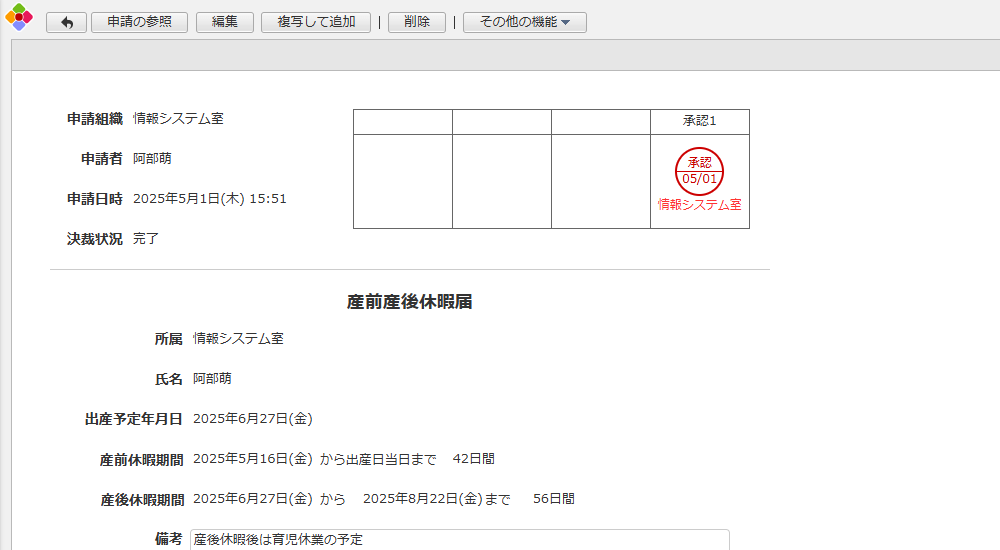
Task: Click the 産後休暇期間 end date 2025年8月22日
Action: [x=425, y=499]
